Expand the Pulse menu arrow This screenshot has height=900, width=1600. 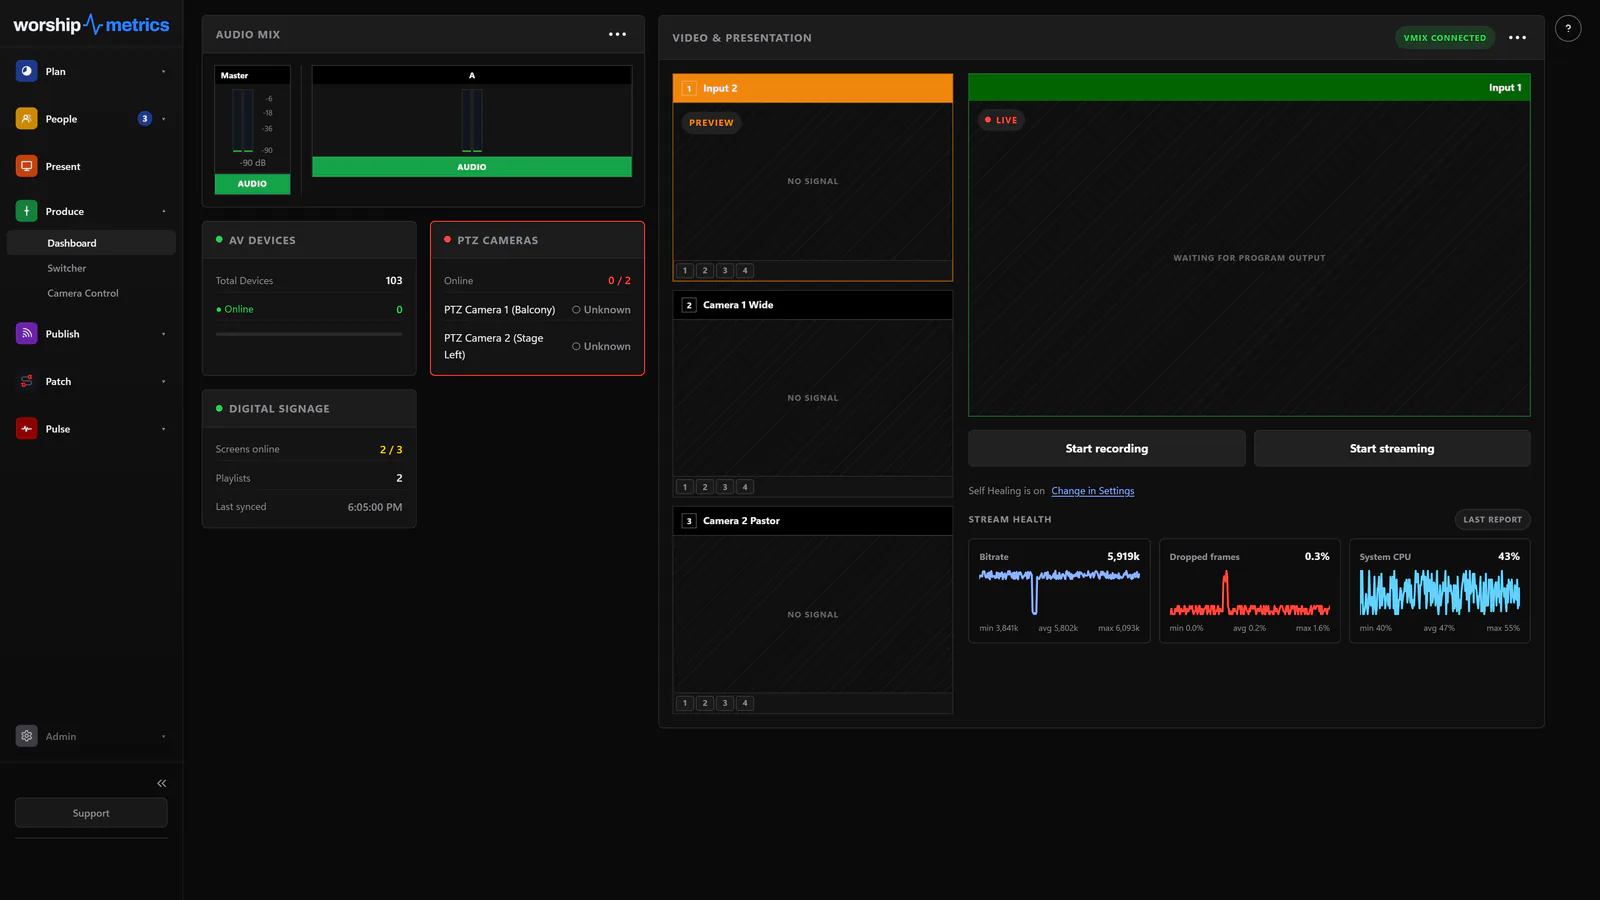click(164, 429)
